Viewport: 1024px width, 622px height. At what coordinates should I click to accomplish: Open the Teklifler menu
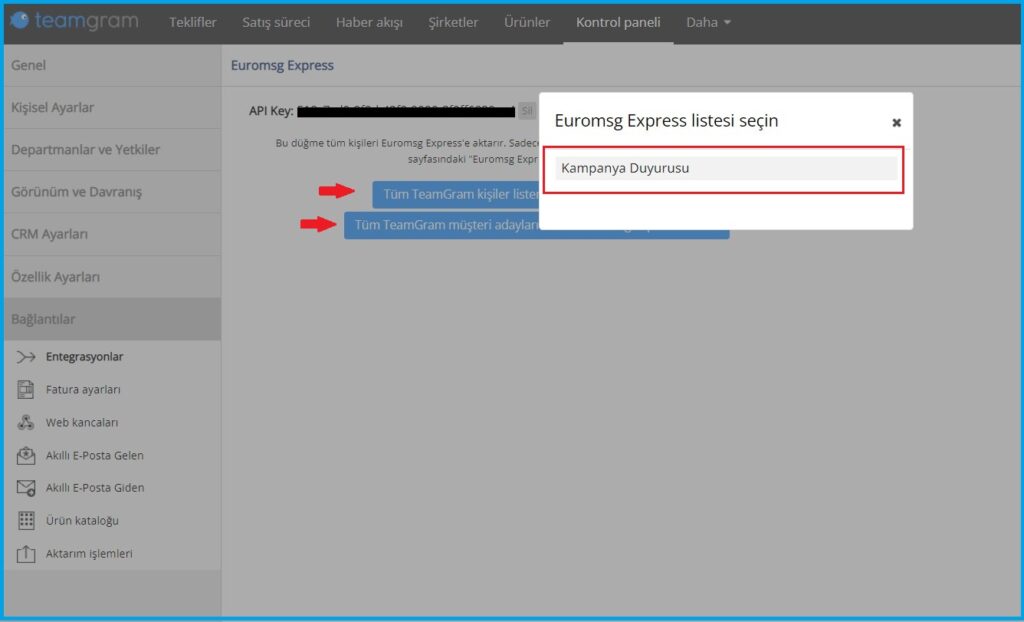coord(193,22)
